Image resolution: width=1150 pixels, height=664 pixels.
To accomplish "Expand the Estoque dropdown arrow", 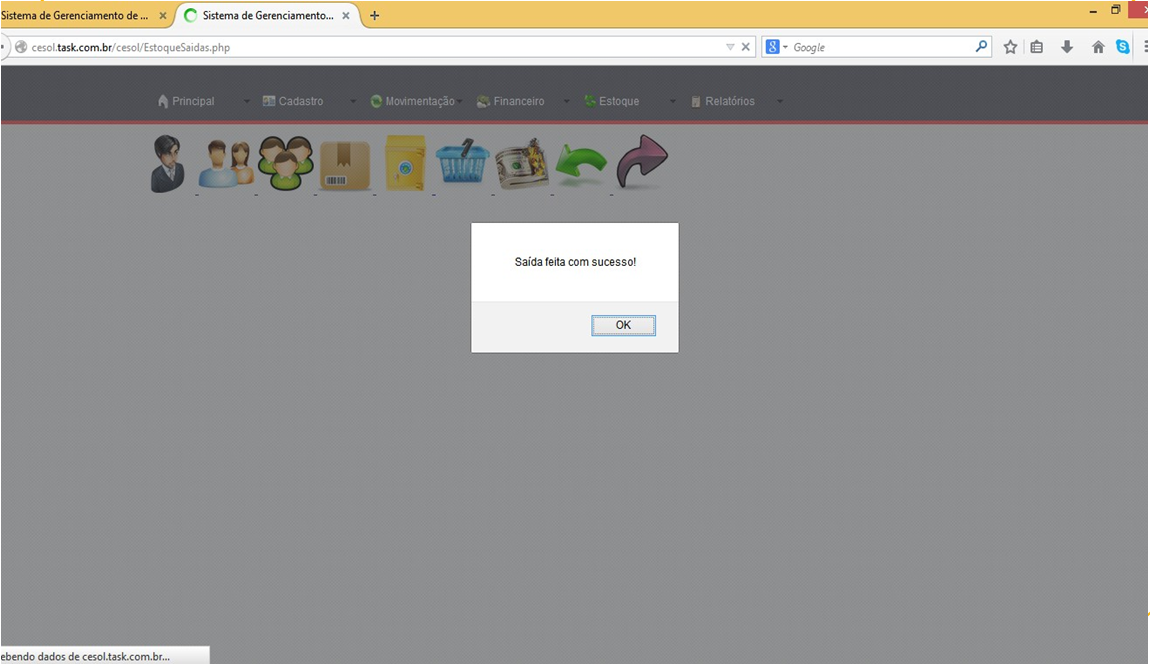I will click(x=672, y=101).
